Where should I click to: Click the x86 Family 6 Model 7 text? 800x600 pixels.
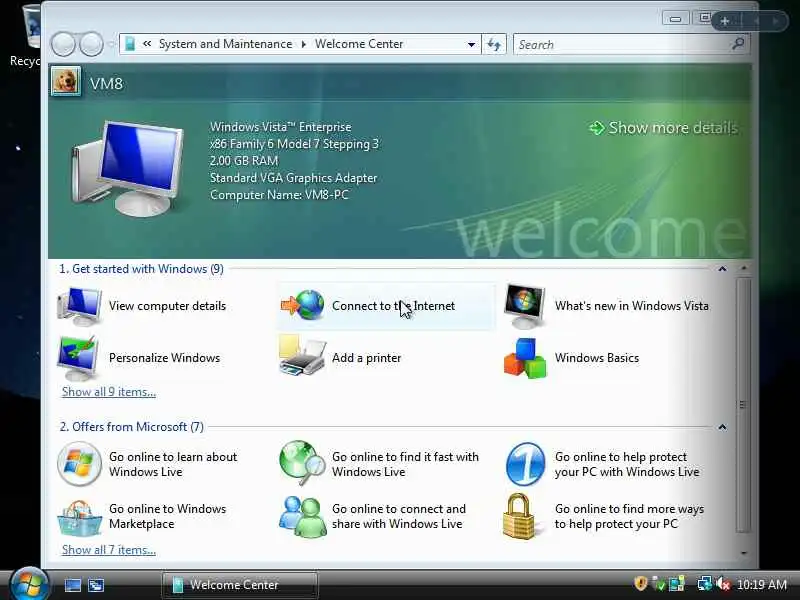click(x=294, y=144)
